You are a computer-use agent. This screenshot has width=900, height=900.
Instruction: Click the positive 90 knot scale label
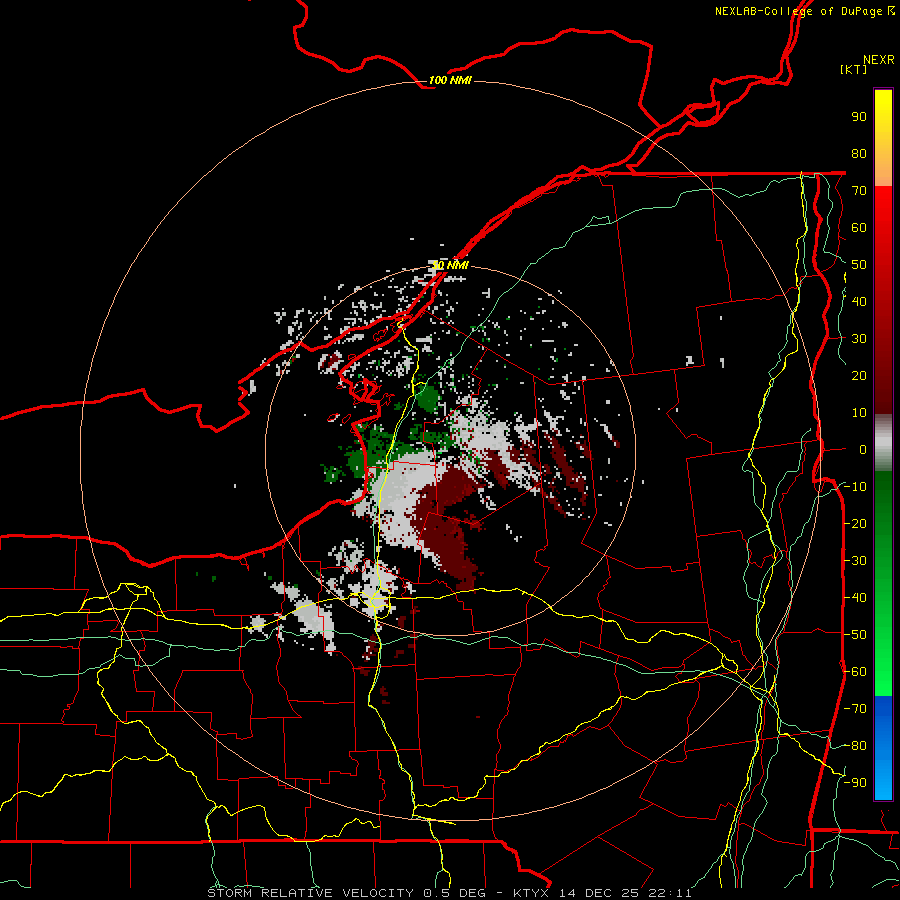(859, 117)
